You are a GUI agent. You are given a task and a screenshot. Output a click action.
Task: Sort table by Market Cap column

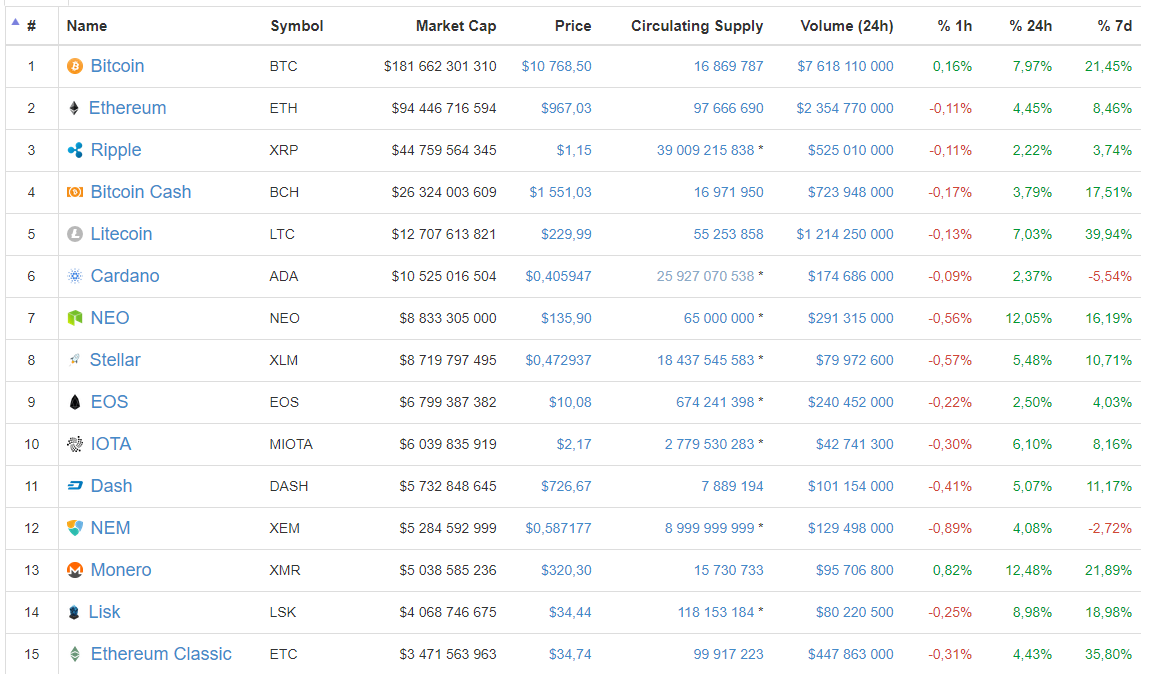click(x=456, y=26)
